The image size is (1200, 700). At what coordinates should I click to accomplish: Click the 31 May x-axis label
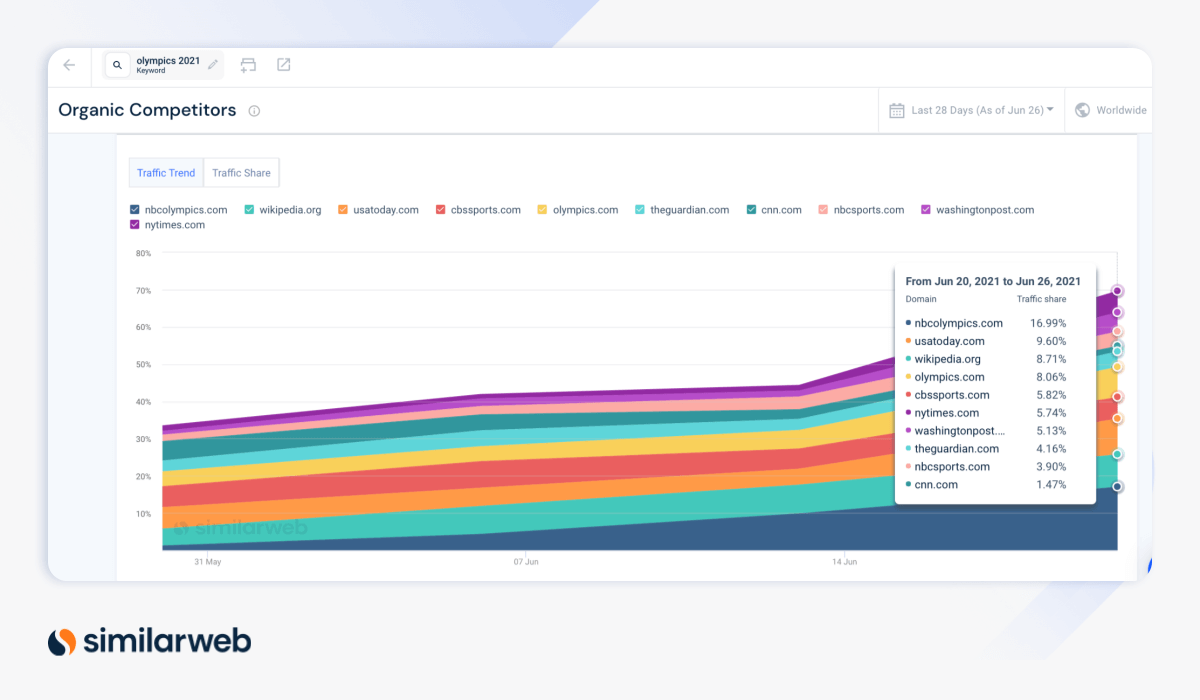207,562
